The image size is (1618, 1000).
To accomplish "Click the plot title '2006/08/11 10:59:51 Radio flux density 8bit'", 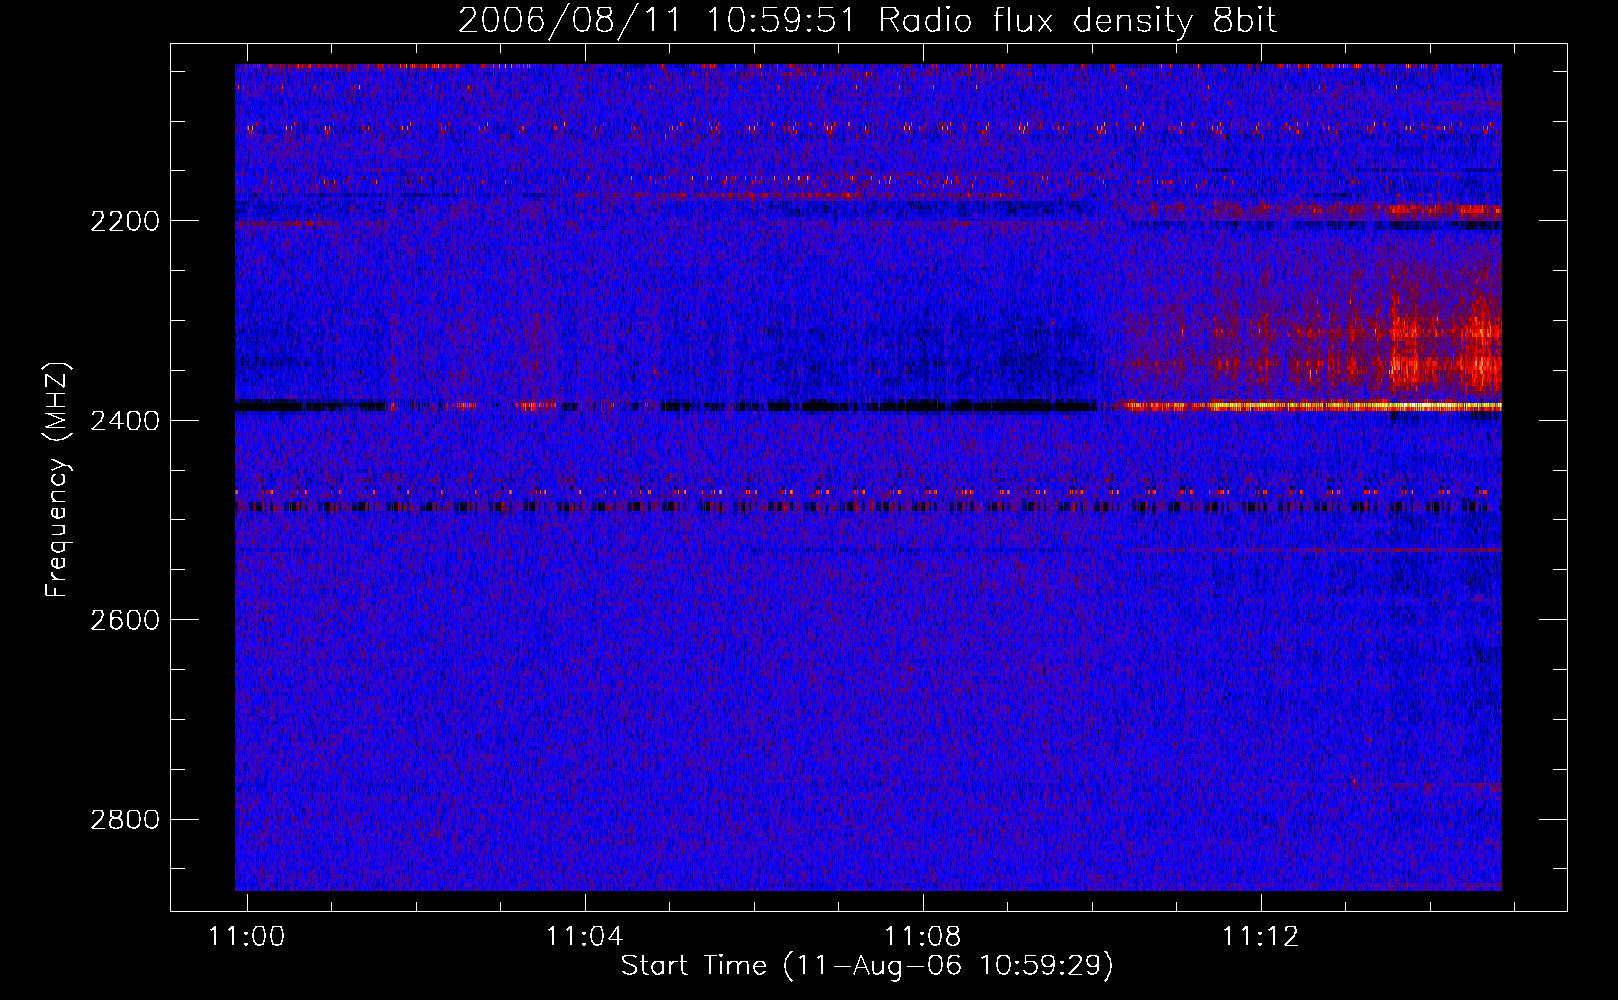I will pos(867,20).
